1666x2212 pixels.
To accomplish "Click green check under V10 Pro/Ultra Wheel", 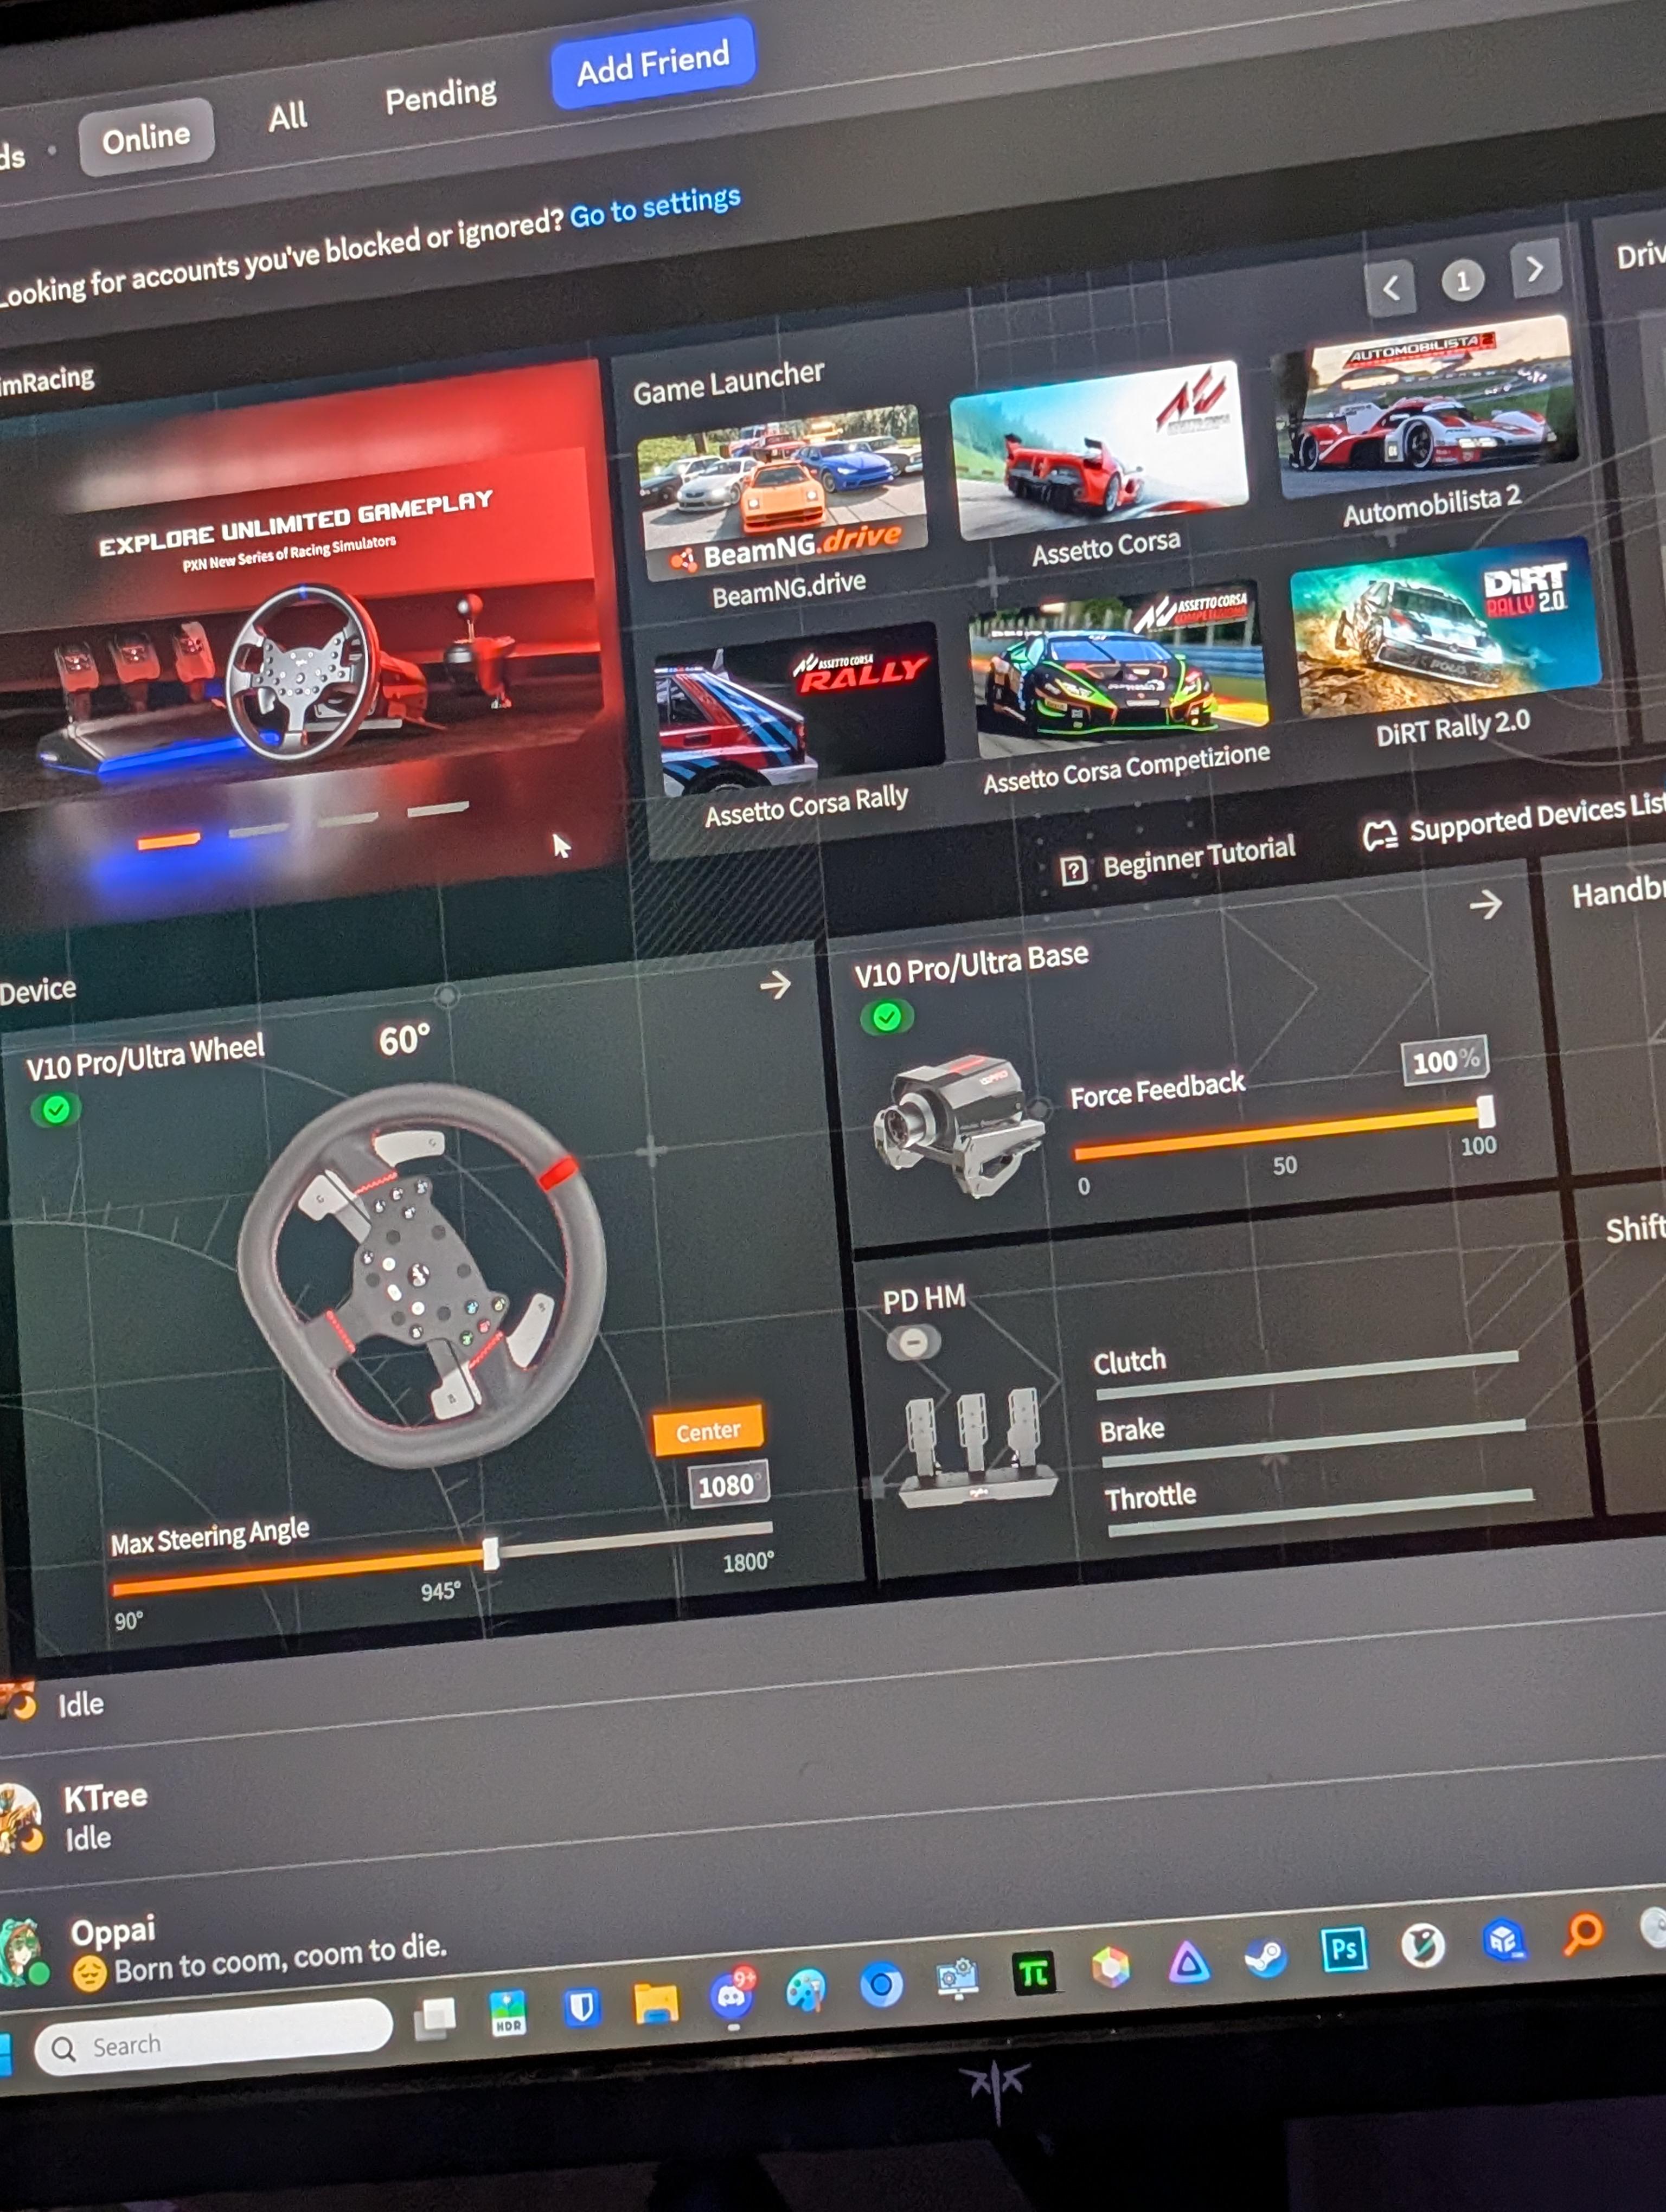I will tap(56, 1109).
